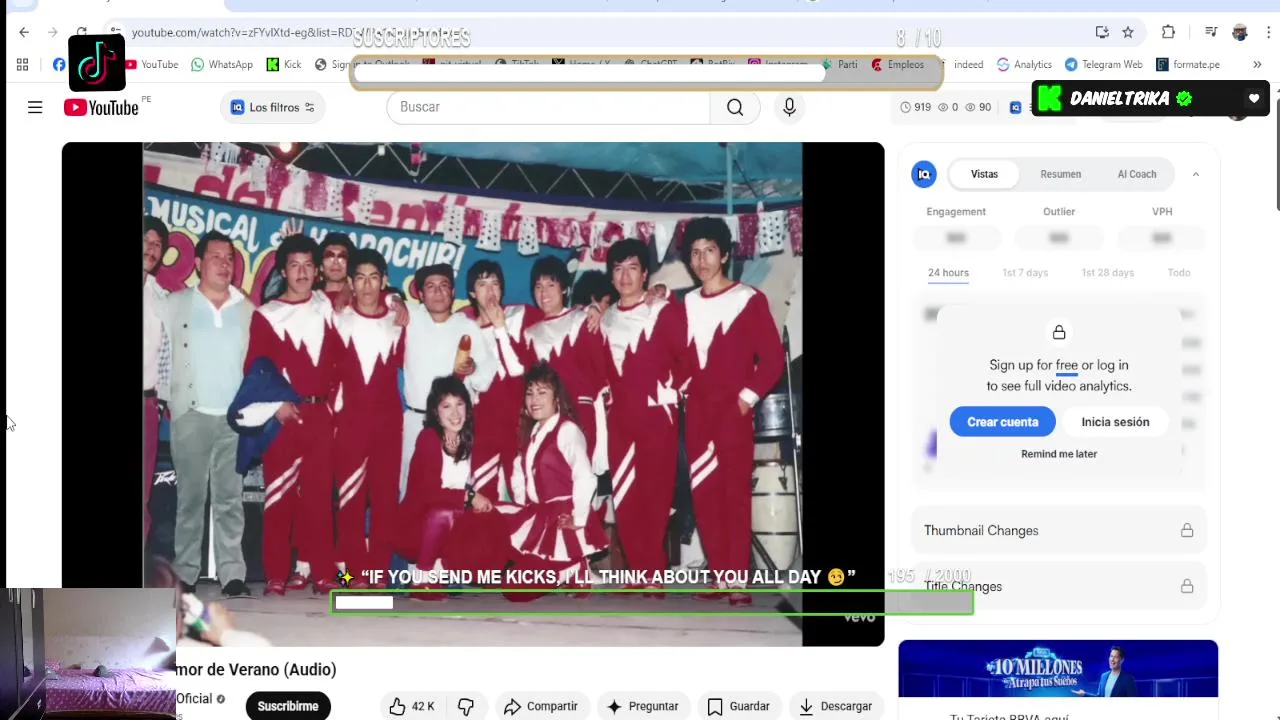Open the locked Thumbnail Changes section

(1059, 531)
